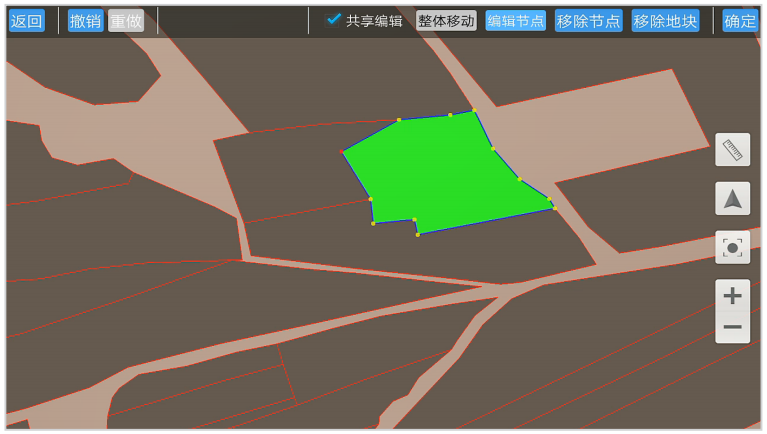Toggle the 共享编辑 checkbox
767x434 pixels.
335,20
